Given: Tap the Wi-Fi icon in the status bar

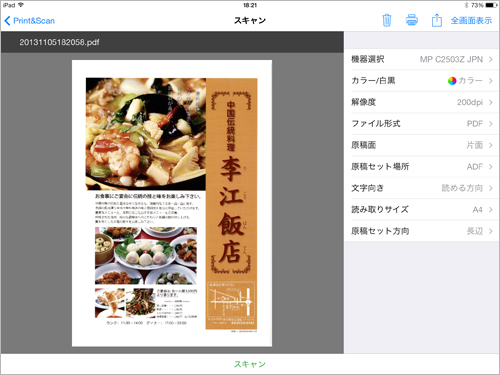Looking at the screenshot, I should click(x=21, y=5).
